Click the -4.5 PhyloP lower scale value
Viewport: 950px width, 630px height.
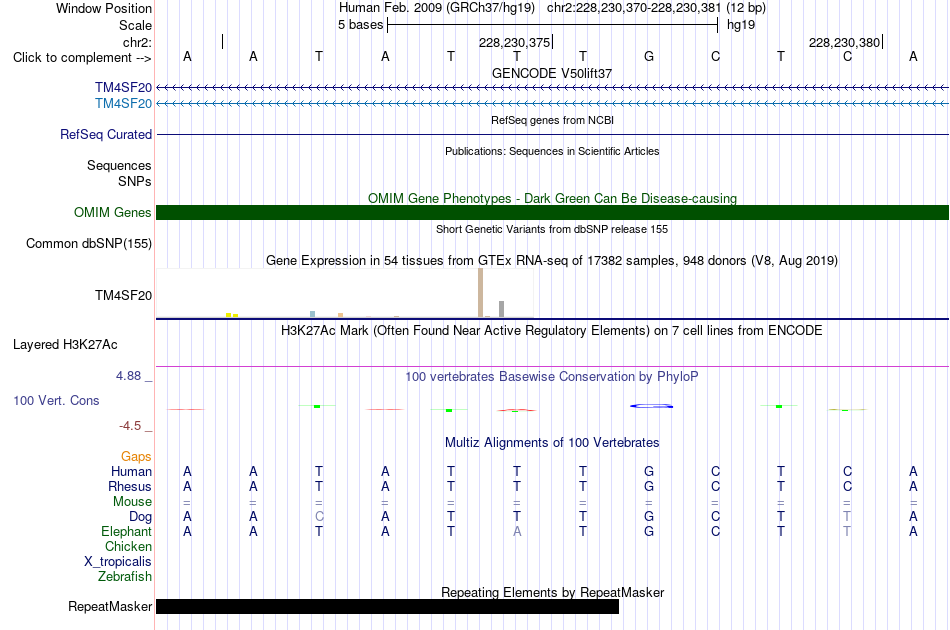[x=130, y=426]
